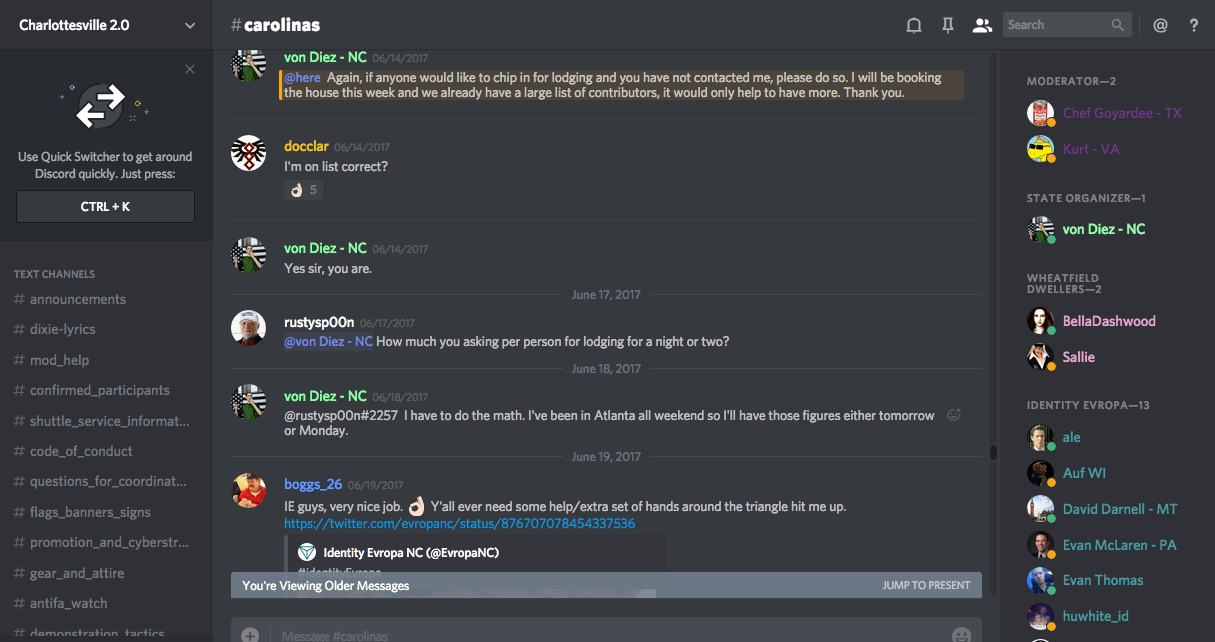Expand the Charlottesville 2.0 server menu
This screenshot has width=1215, height=642.
190,25
